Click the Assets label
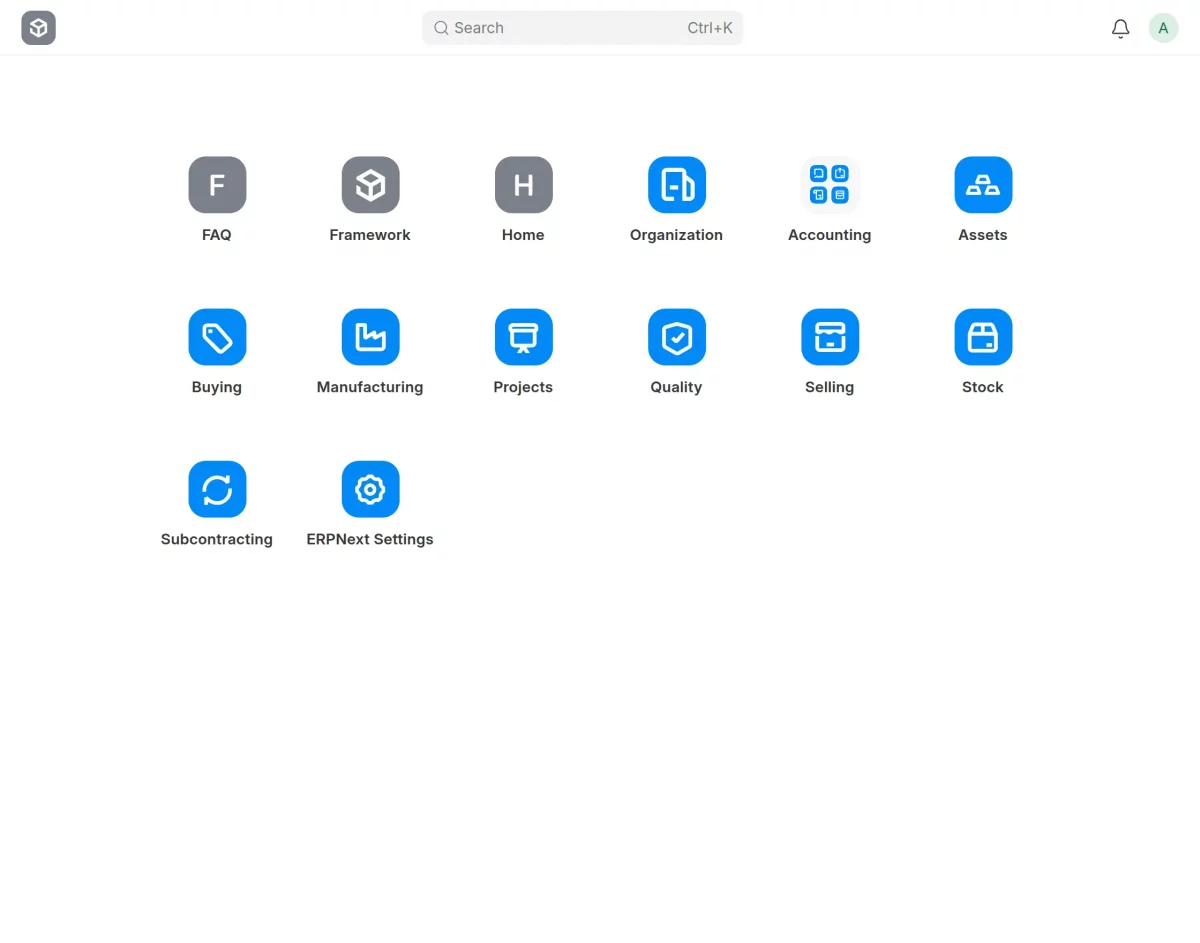 (x=983, y=235)
